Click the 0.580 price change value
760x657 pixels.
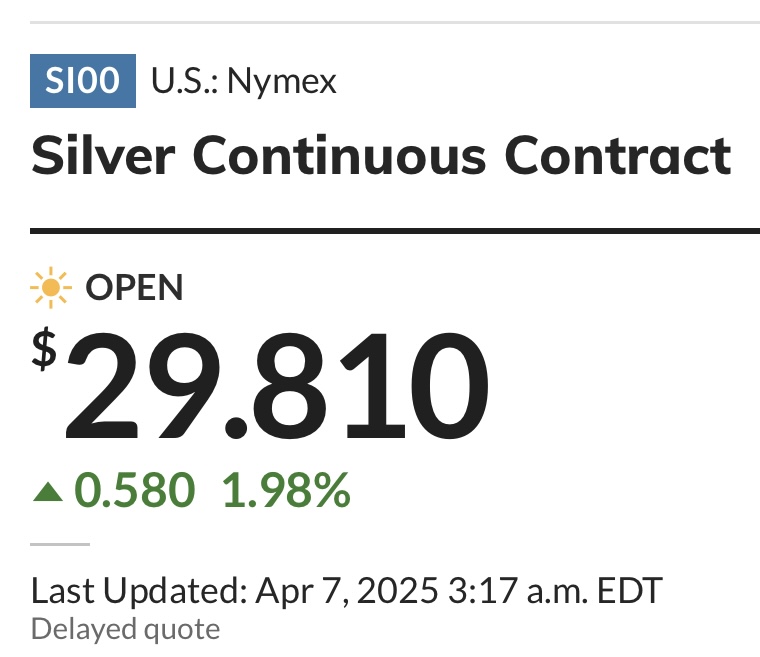(135, 491)
